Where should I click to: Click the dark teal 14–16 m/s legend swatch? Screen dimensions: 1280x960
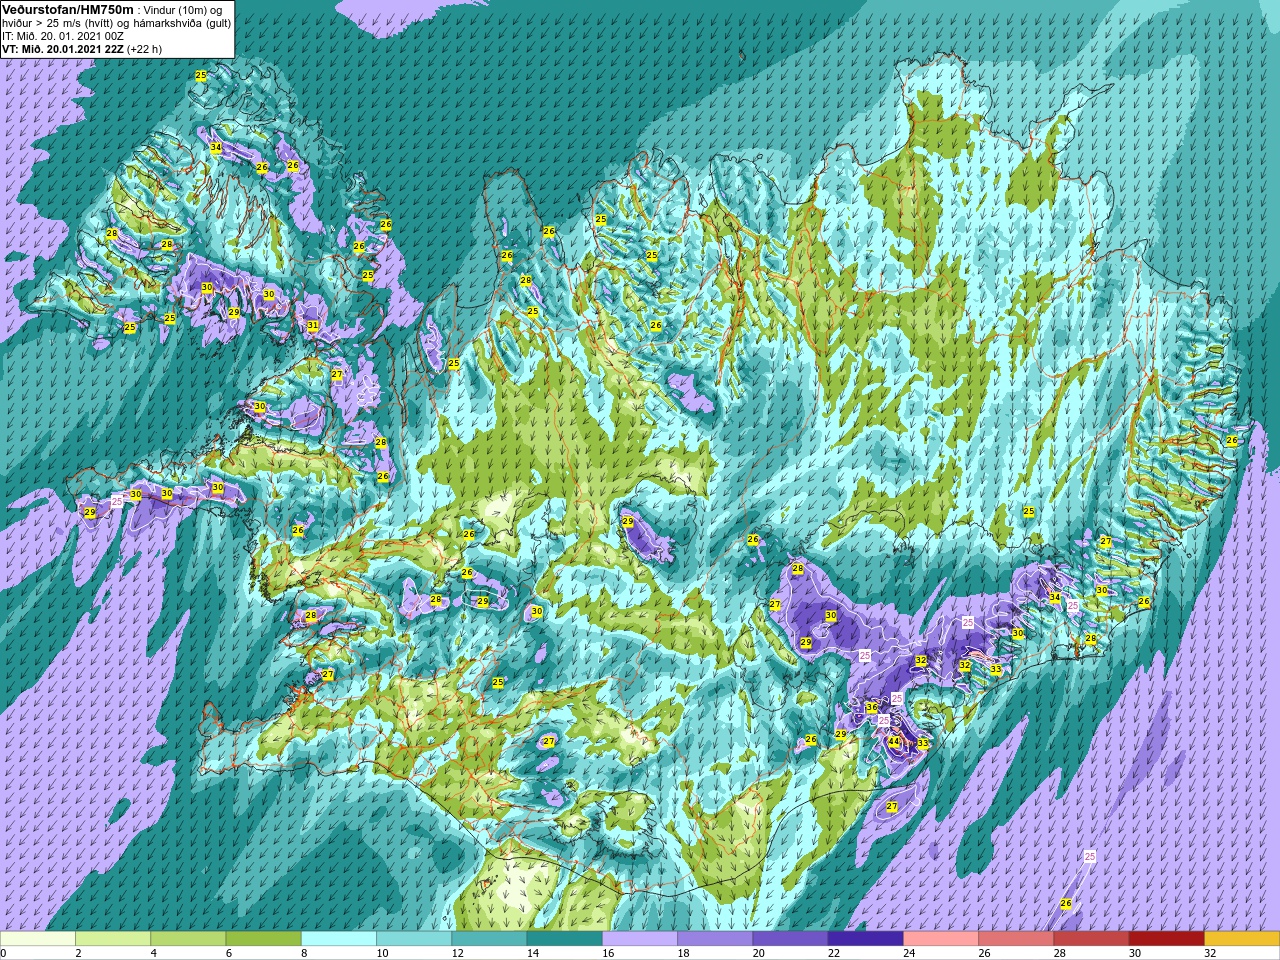click(565, 939)
